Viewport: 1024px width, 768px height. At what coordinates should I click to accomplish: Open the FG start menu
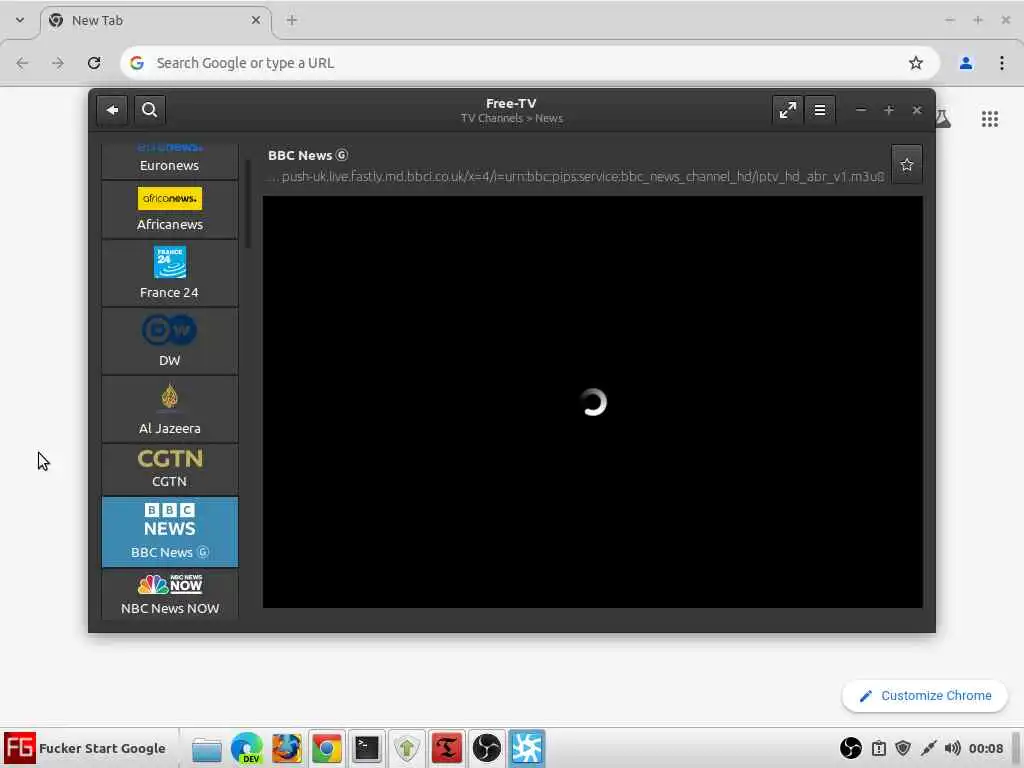coord(19,748)
